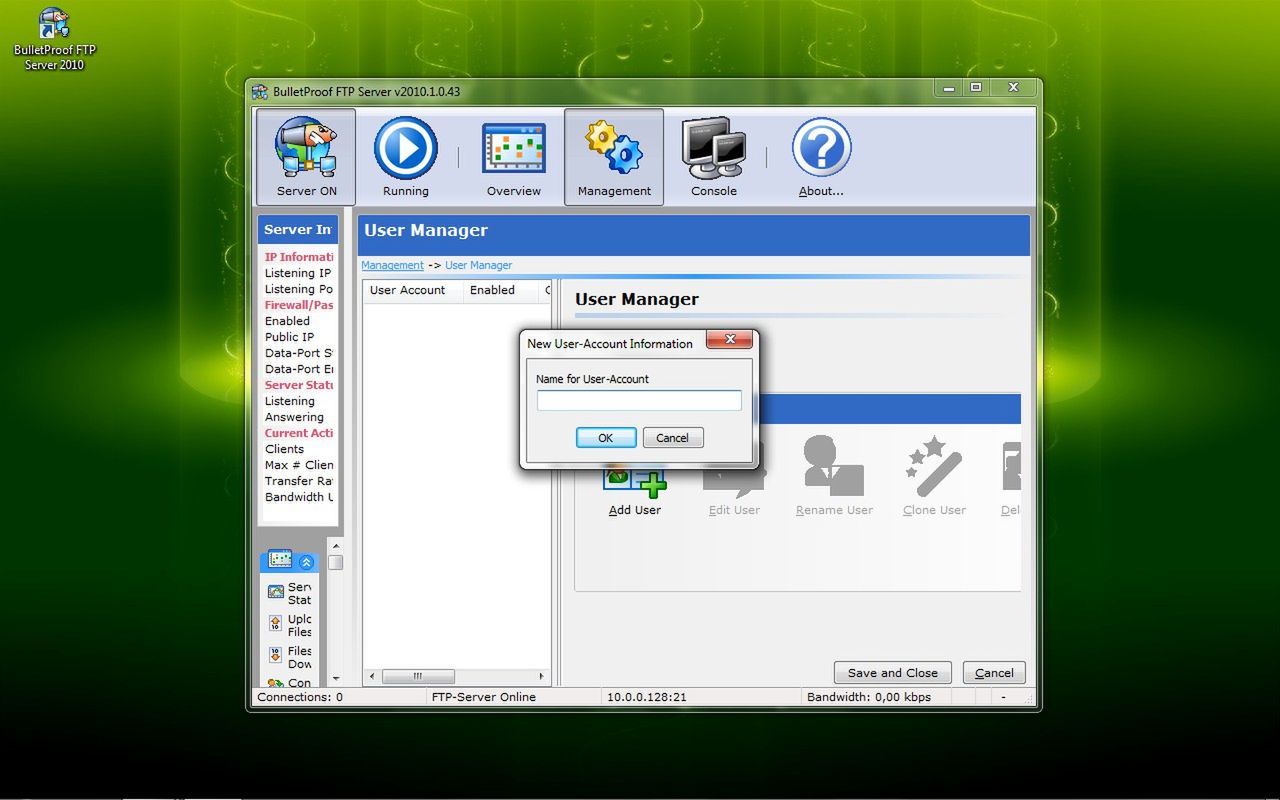
Task: Click the Edit User icon
Action: (x=734, y=482)
